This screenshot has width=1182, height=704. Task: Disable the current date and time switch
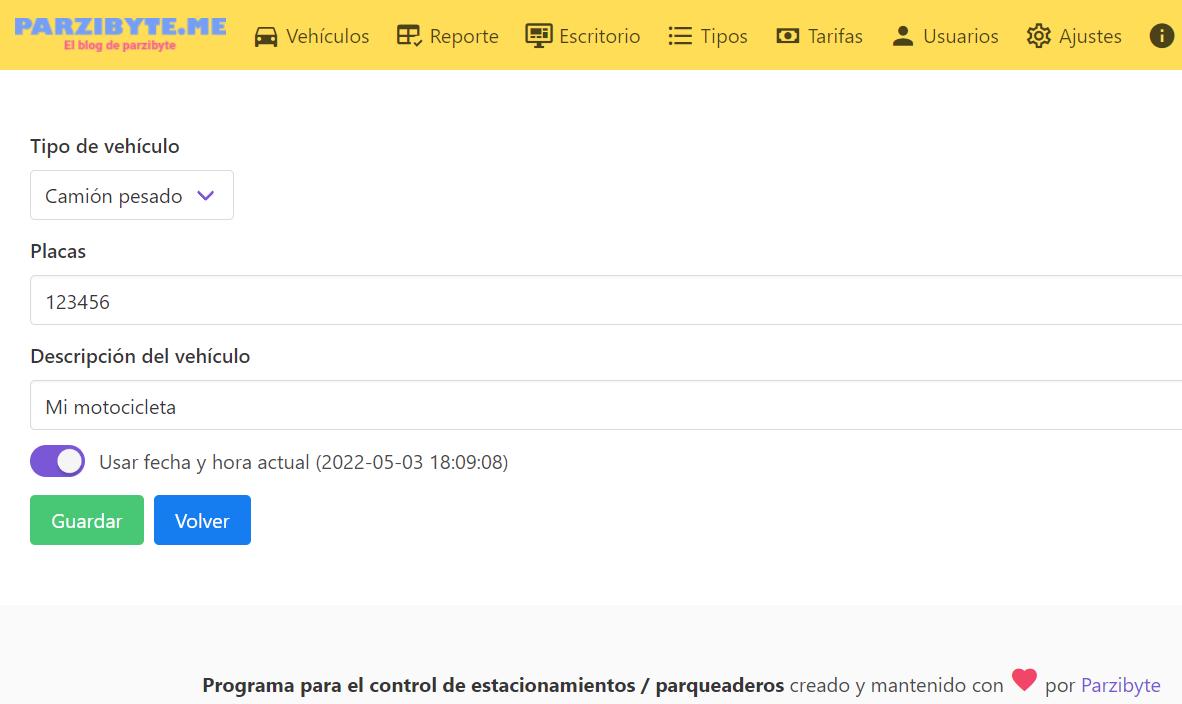point(58,462)
